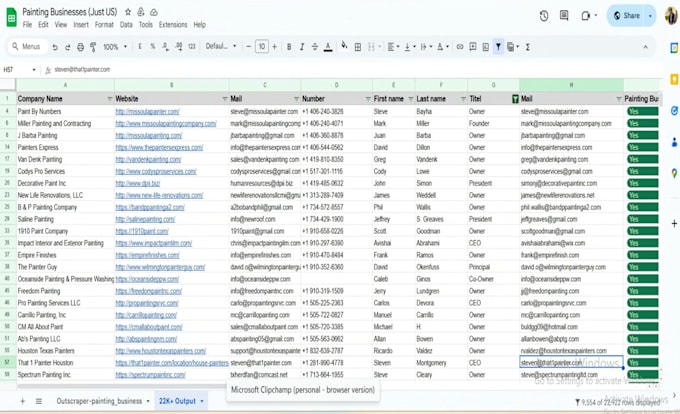The height and width of the screenshot is (414, 680).
Task: Open the Edit menu
Action: pyautogui.click(x=43, y=25)
